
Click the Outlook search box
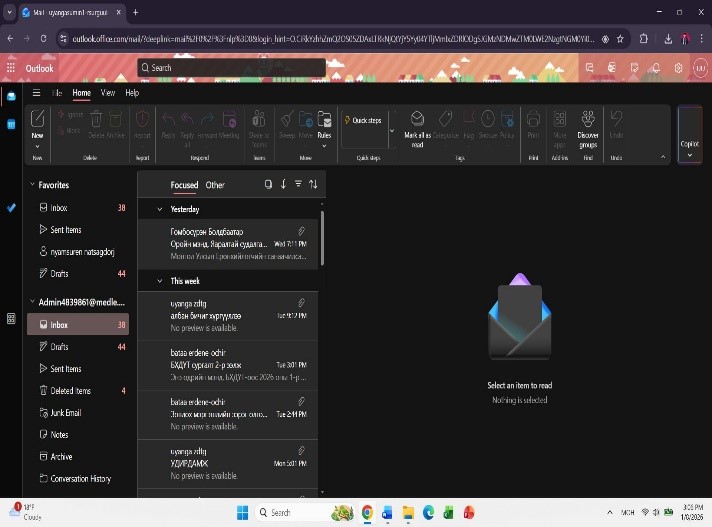(x=232, y=68)
